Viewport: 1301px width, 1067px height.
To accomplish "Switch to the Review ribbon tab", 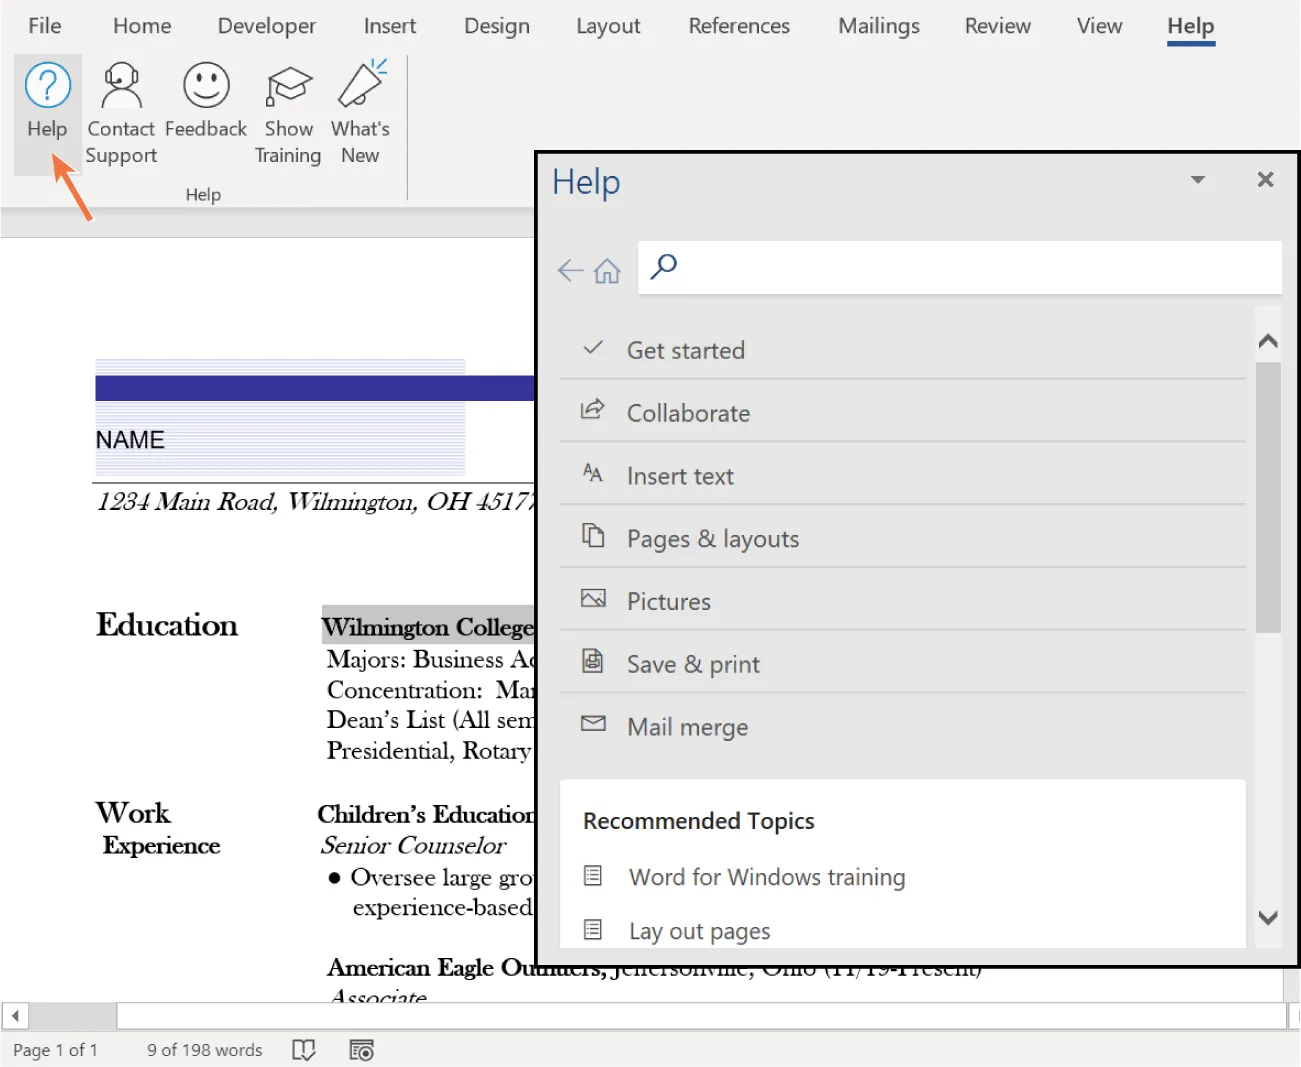I will pos(997,26).
